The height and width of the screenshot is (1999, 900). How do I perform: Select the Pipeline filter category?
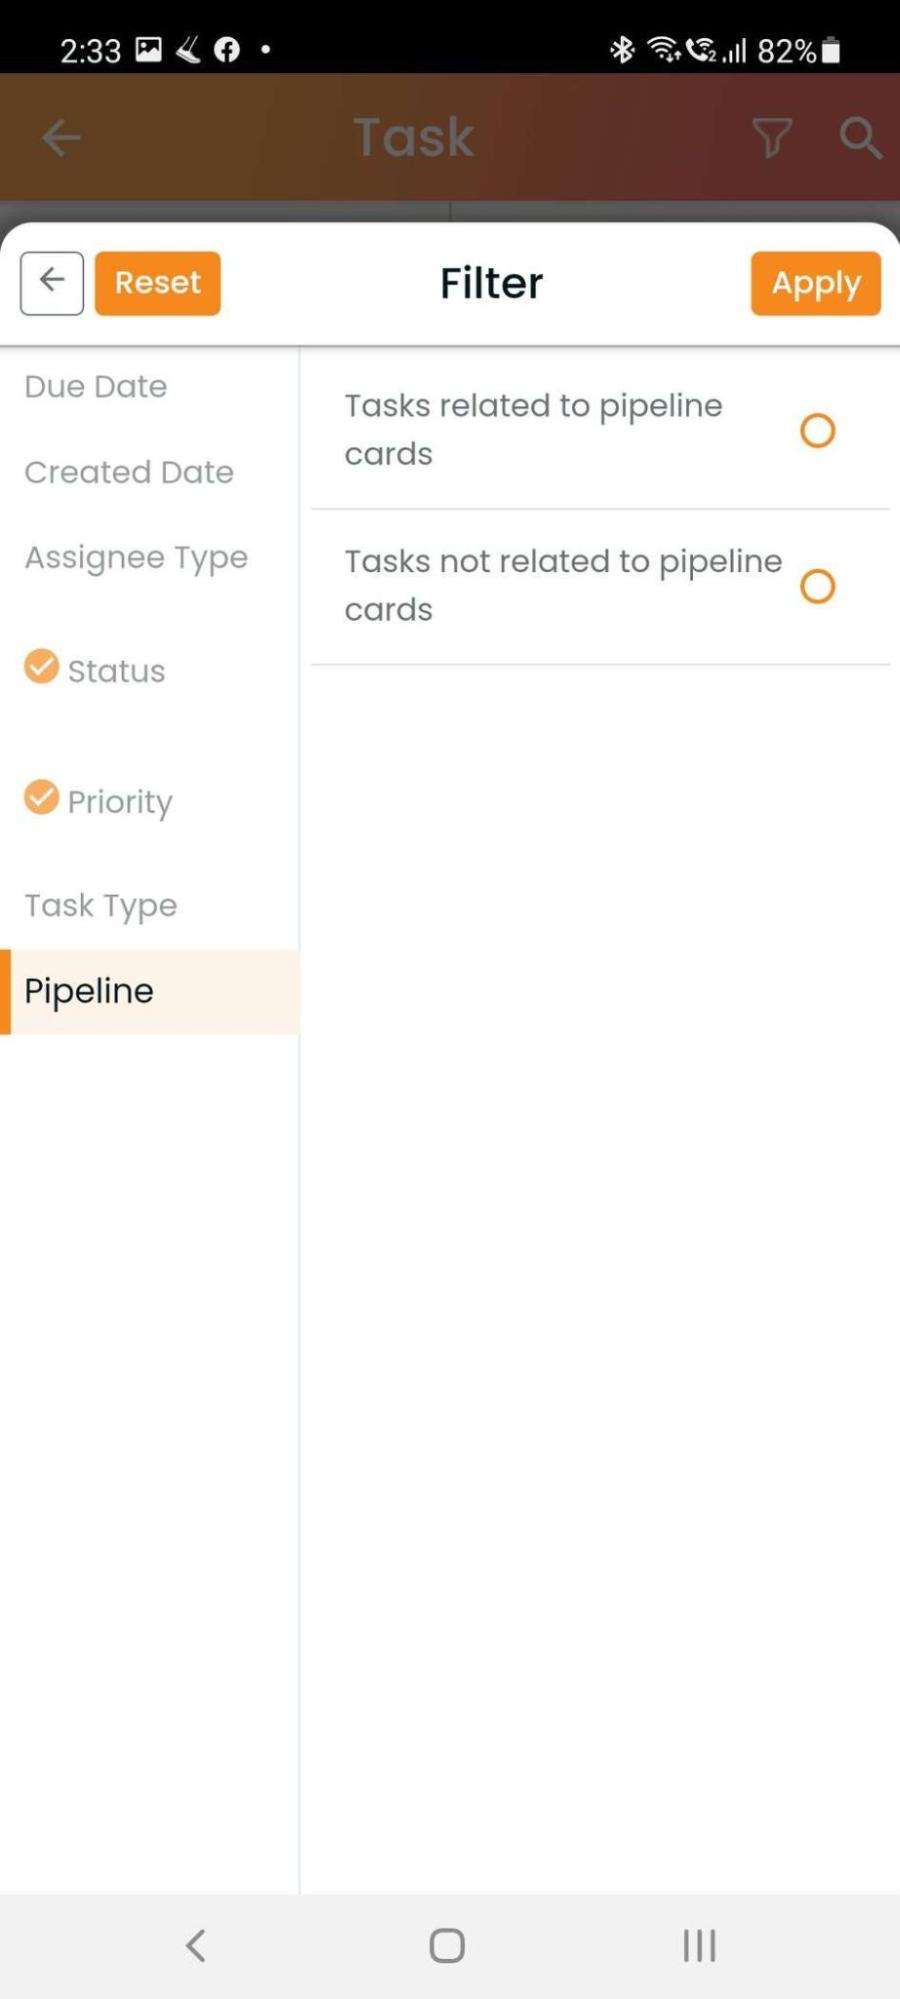coord(150,991)
